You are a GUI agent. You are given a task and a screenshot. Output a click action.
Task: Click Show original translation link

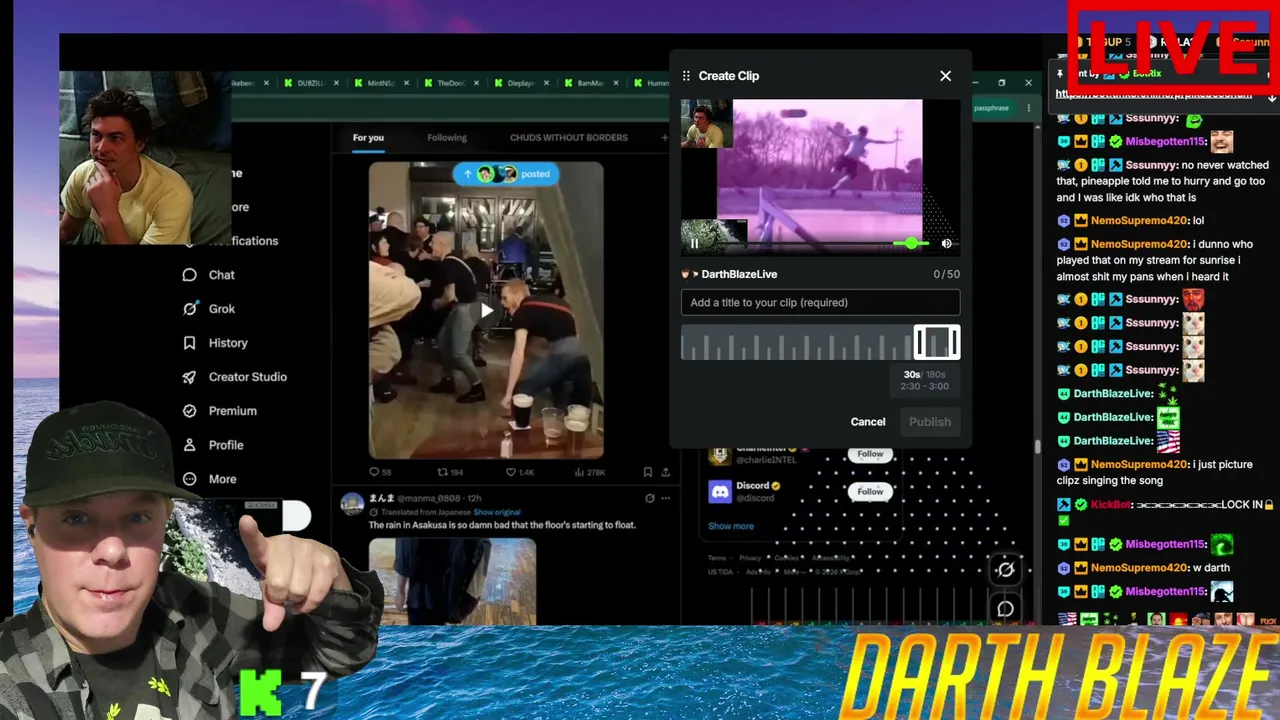(x=497, y=512)
